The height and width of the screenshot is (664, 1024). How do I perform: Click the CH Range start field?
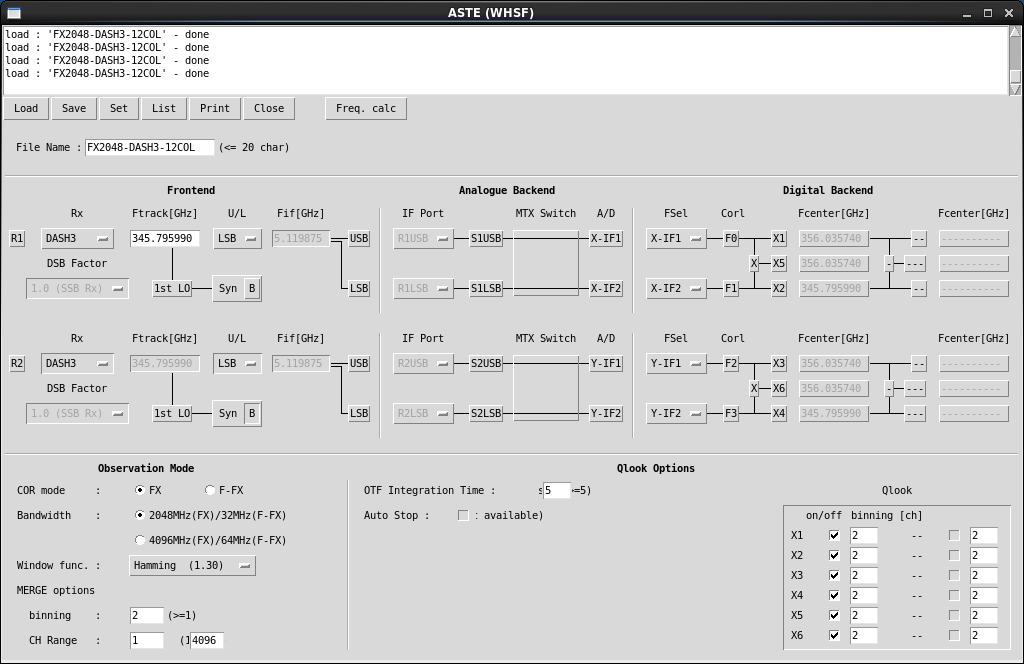coord(146,640)
